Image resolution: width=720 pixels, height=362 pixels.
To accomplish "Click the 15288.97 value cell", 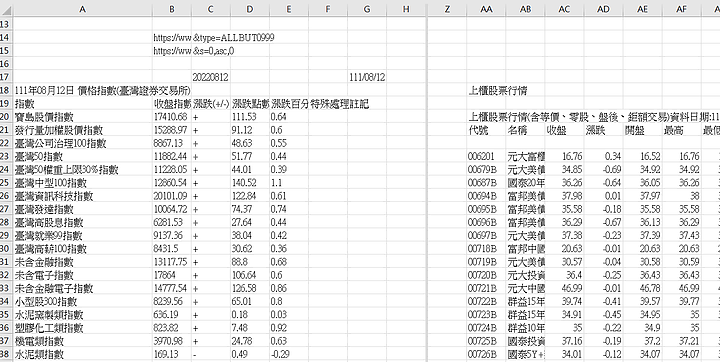I will (172, 130).
